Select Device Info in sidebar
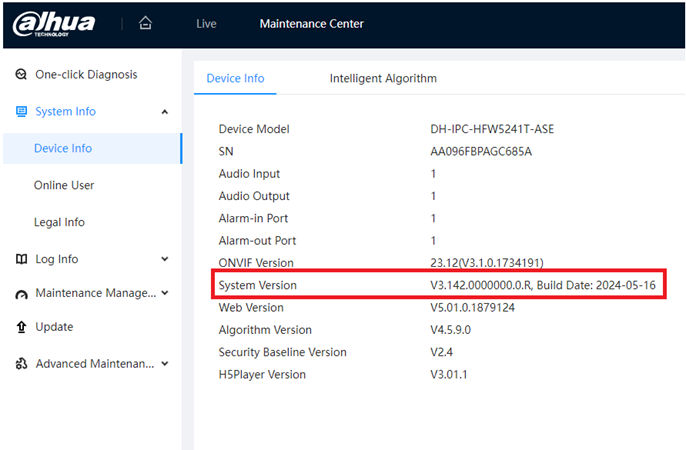The height and width of the screenshot is (450, 686). pyautogui.click(x=63, y=148)
